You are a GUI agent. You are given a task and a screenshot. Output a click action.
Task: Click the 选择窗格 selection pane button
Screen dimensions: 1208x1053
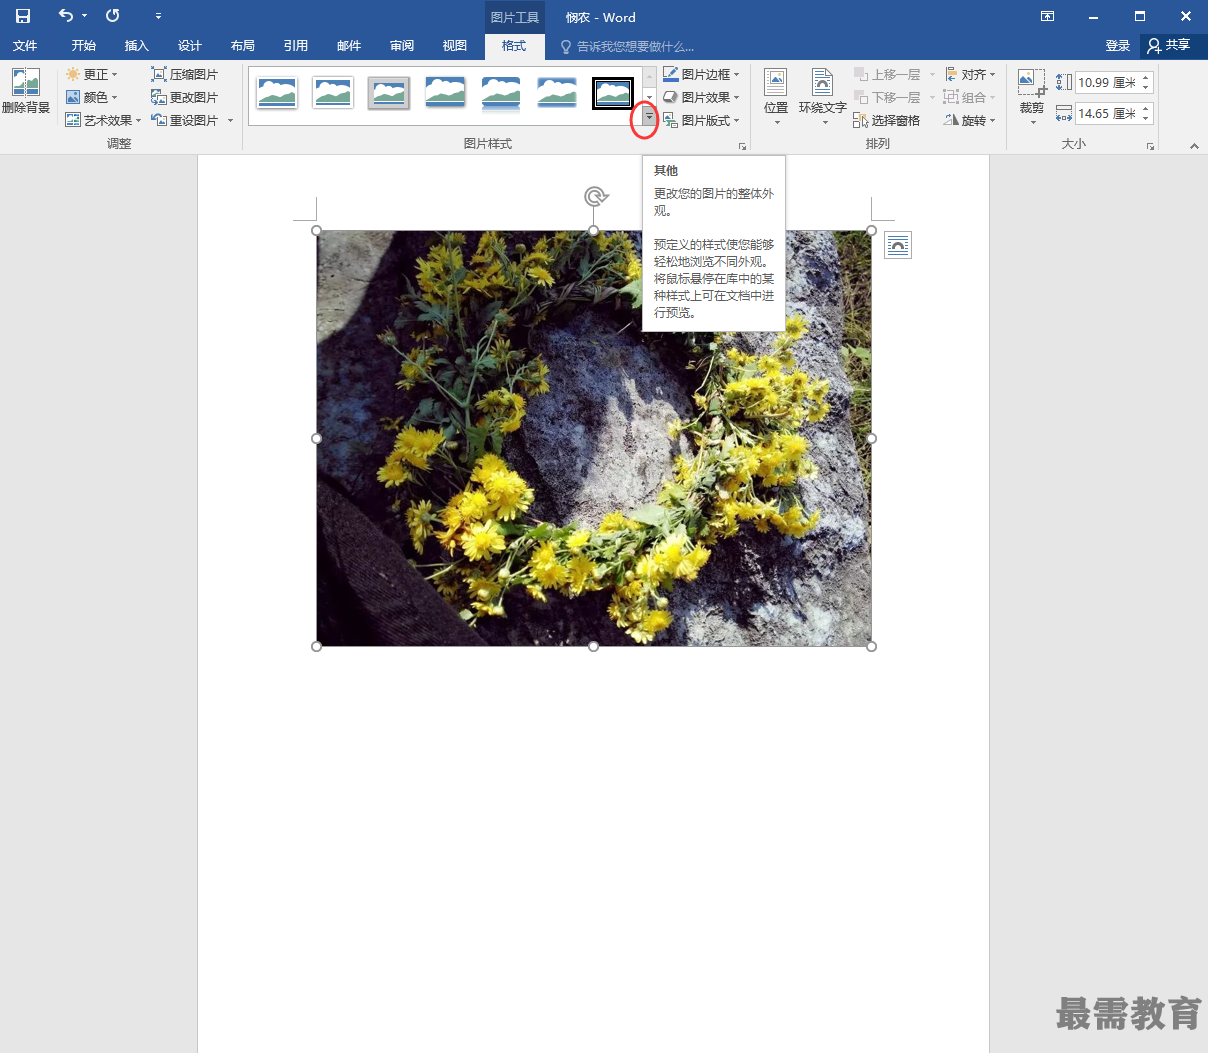click(887, 120)
